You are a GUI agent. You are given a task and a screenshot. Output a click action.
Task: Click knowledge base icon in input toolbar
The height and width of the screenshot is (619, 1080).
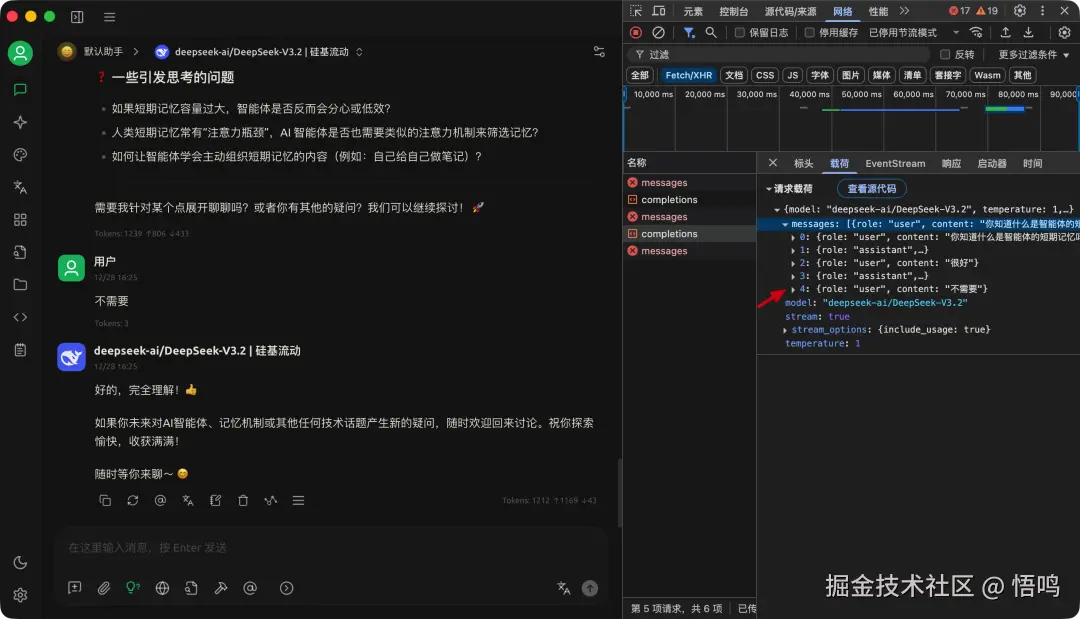191,588
